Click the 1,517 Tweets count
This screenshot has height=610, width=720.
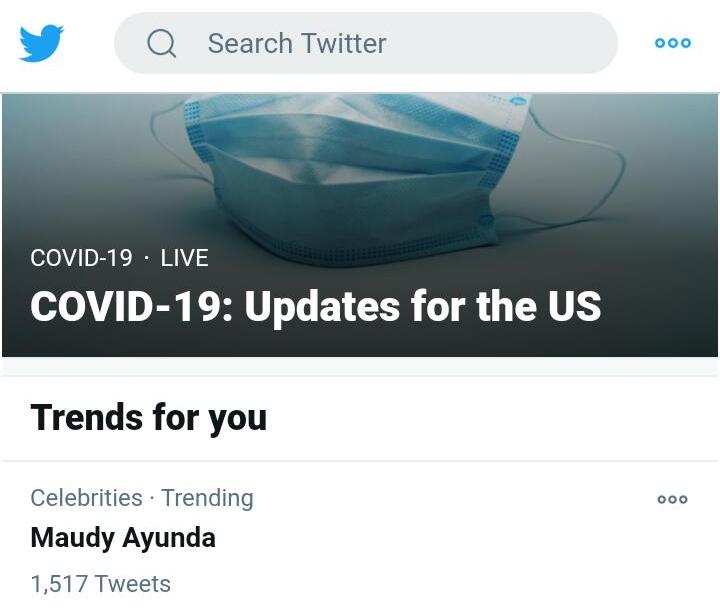(100, 584)
